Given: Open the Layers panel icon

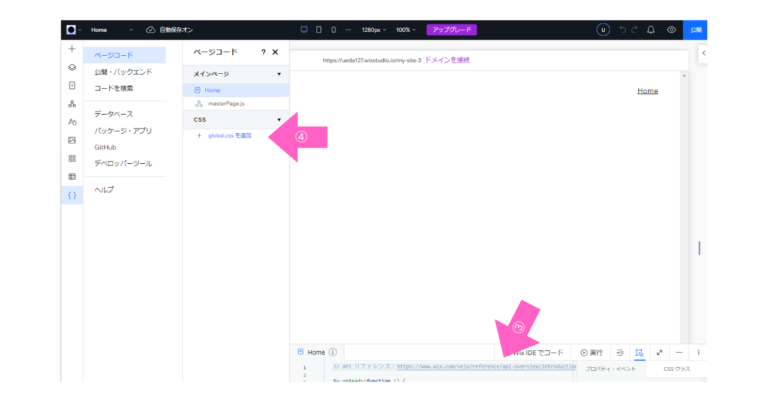Looking at the screenshot, I should 71,67.
